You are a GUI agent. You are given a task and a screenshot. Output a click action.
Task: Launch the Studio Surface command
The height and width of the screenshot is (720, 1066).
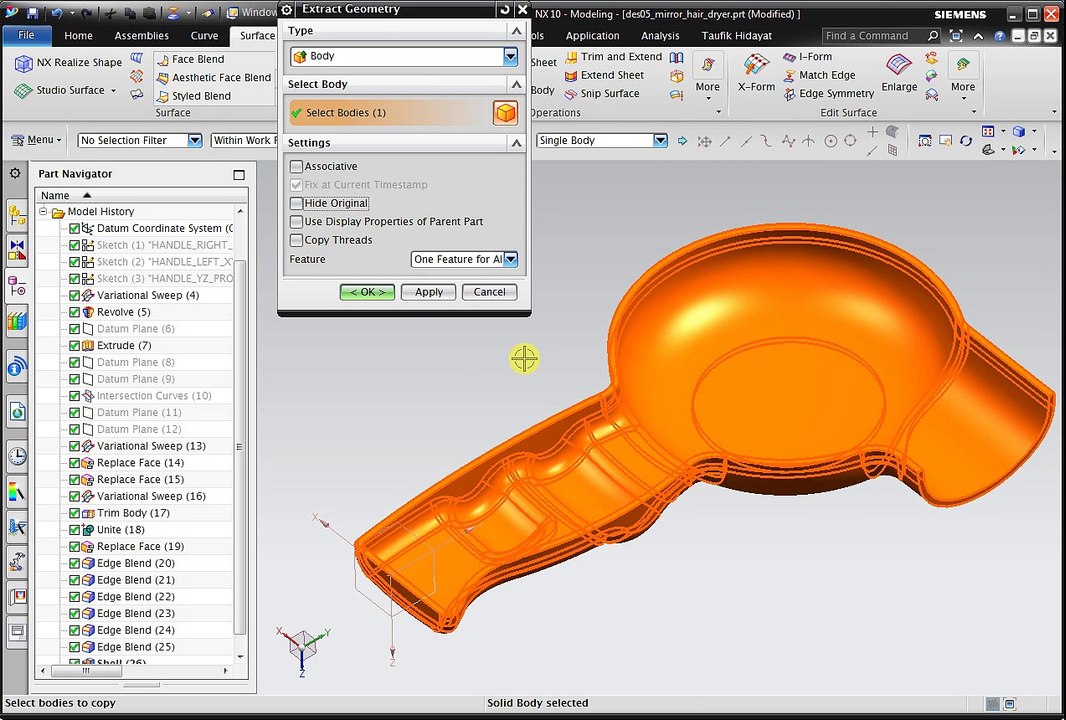point(65,90)
